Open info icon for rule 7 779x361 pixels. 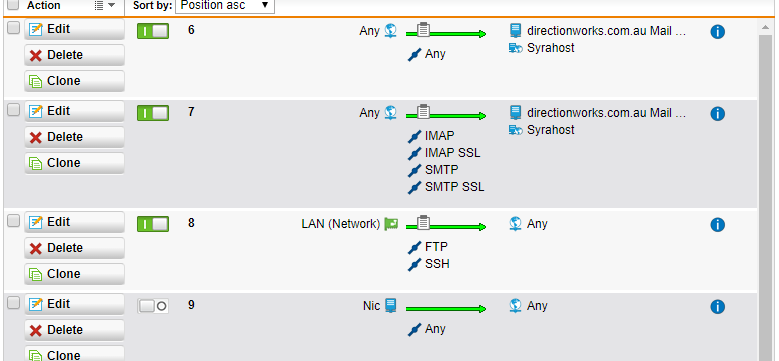click(717, 114)
